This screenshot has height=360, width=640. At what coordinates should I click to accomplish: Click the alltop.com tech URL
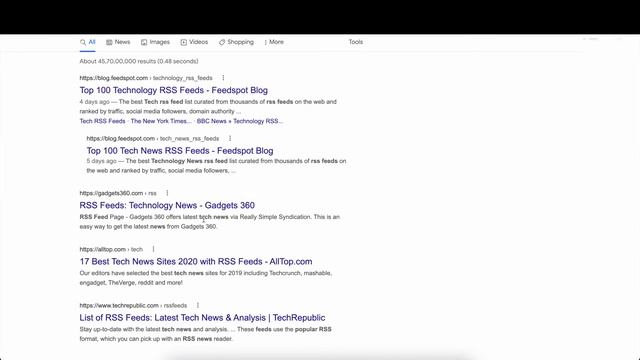pyautogui.click(x=111, y=249)
